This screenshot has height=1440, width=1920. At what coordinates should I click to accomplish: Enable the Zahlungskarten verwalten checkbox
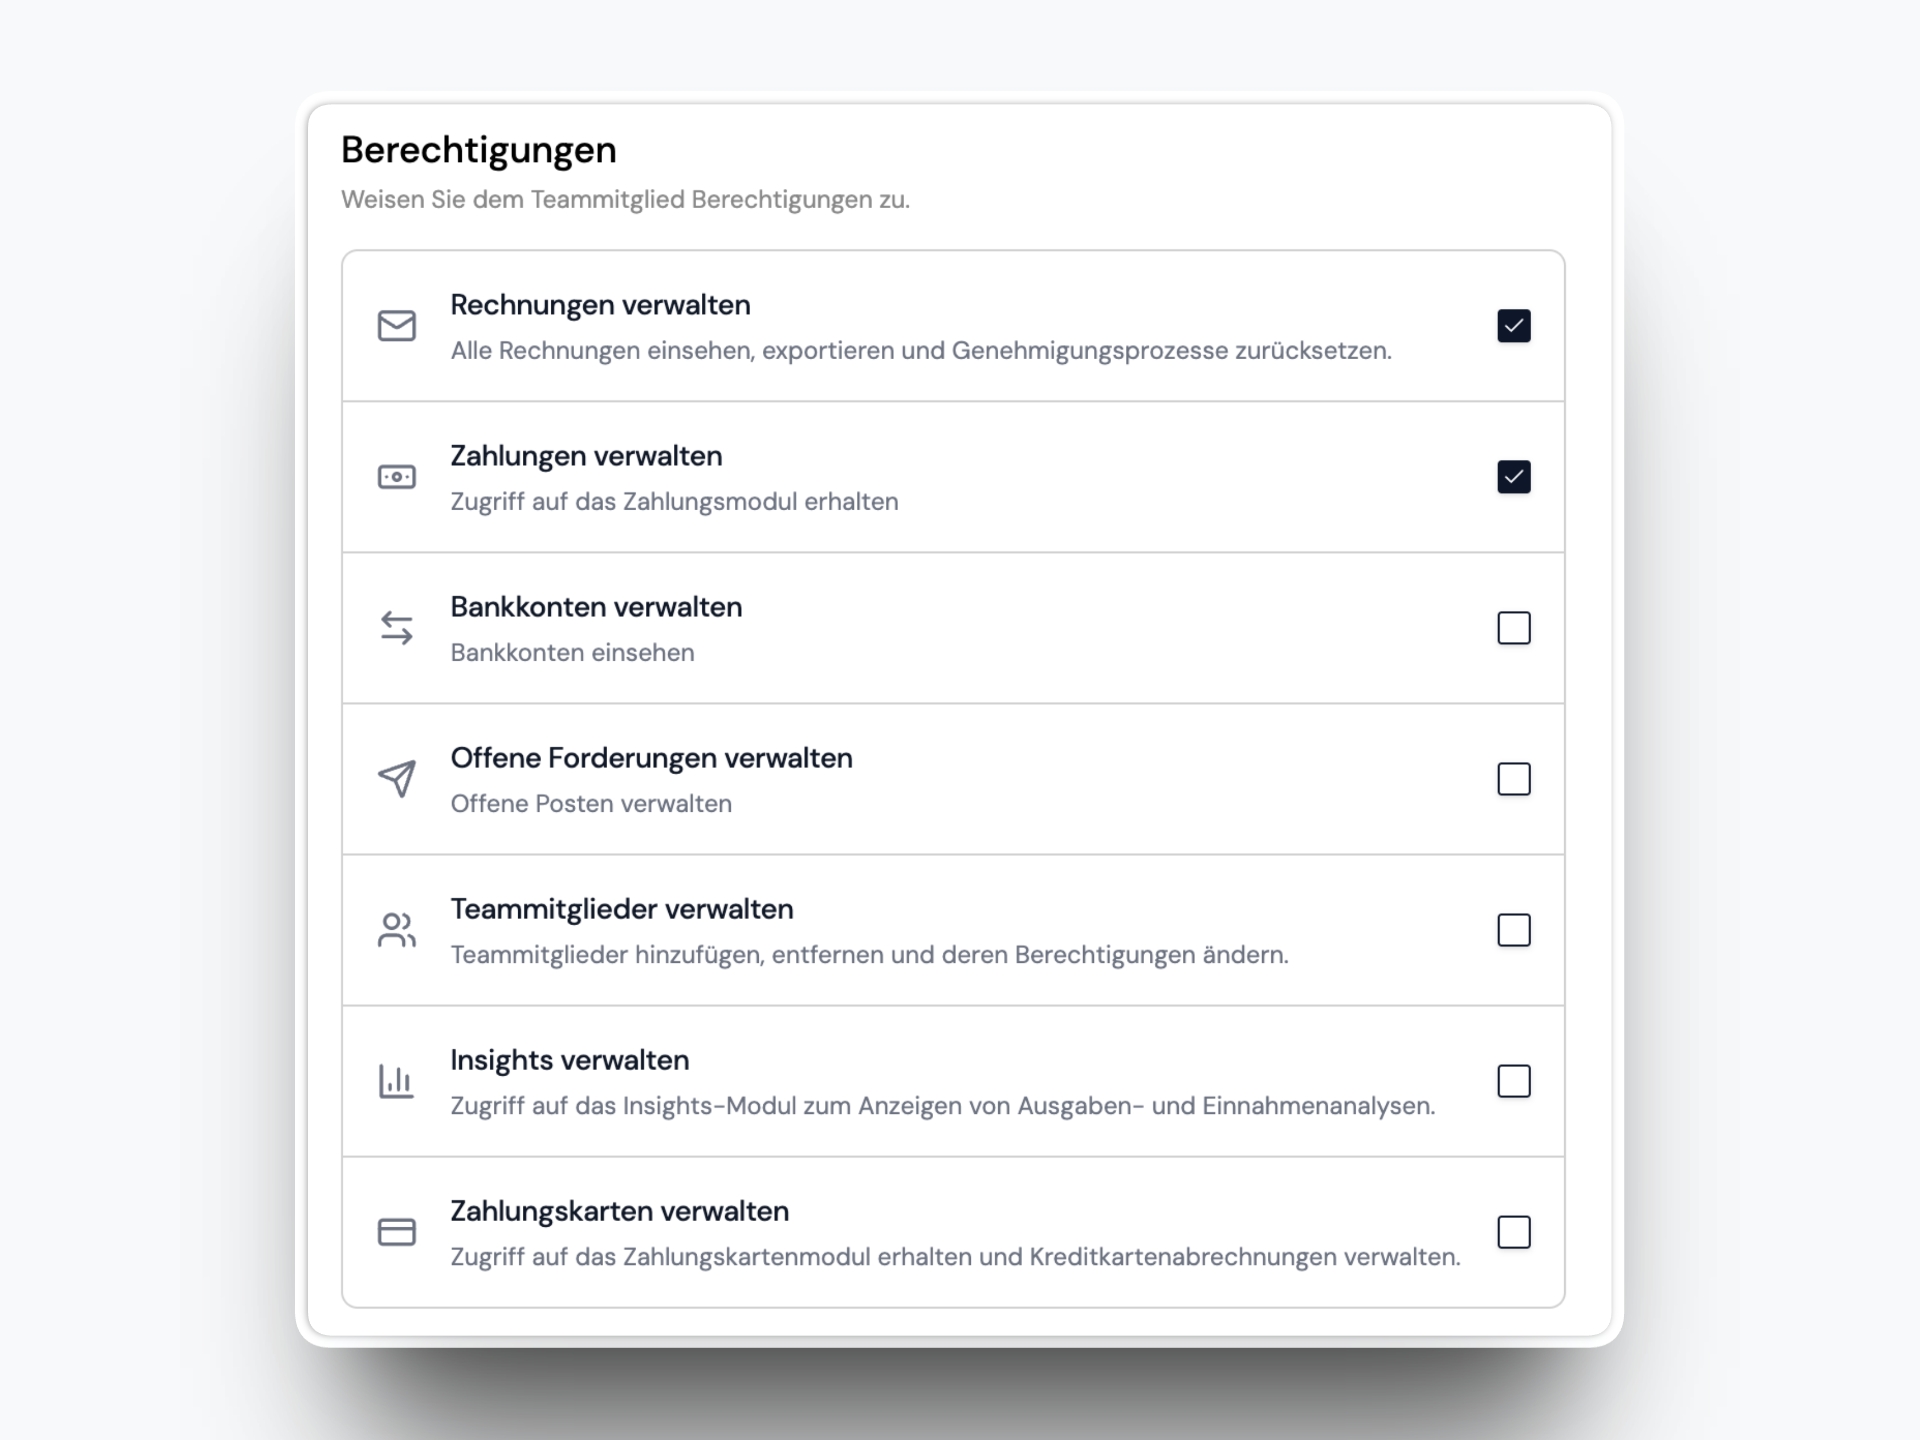pos(1514,1233)
